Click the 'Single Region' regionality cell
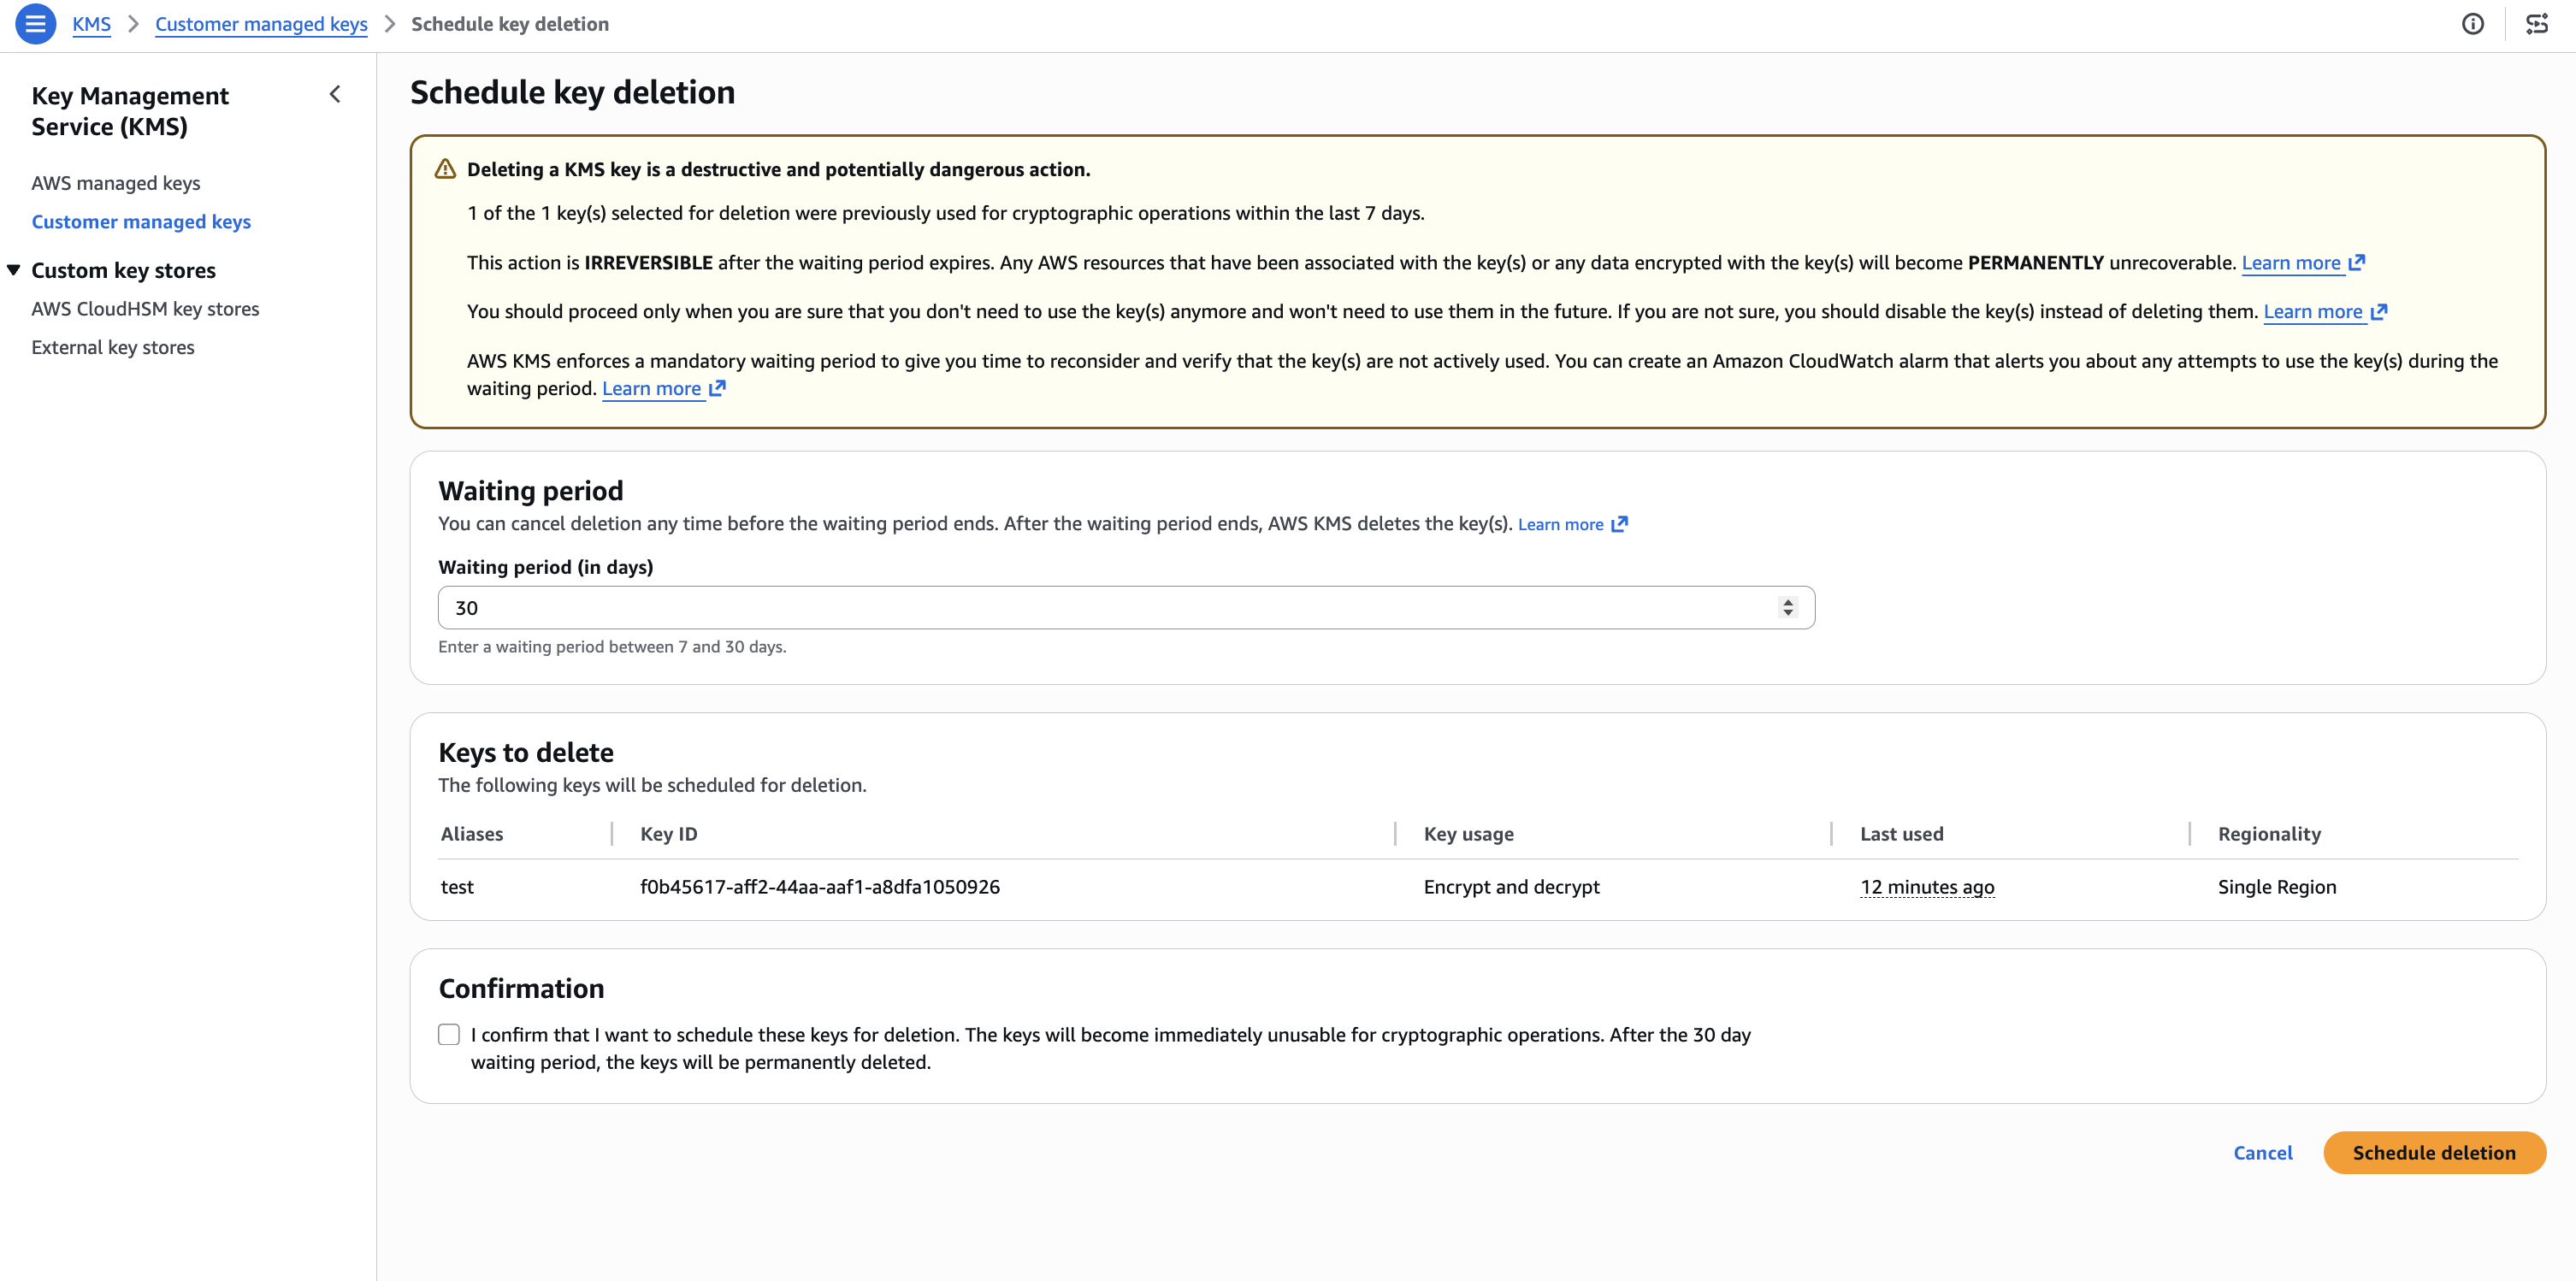 coord(2277,887)
